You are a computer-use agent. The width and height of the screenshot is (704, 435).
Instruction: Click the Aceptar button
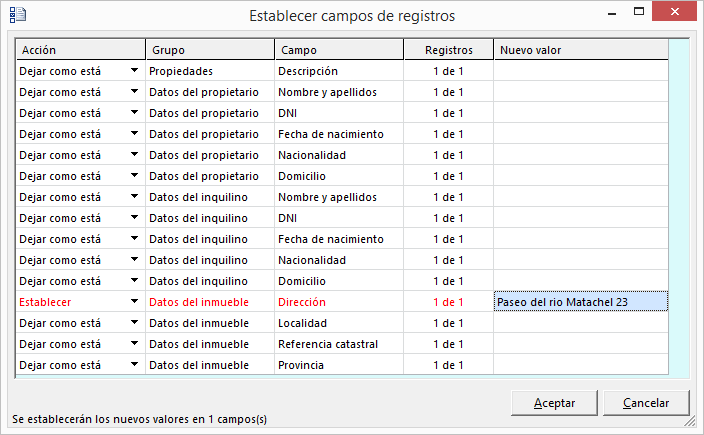[554, 403]
